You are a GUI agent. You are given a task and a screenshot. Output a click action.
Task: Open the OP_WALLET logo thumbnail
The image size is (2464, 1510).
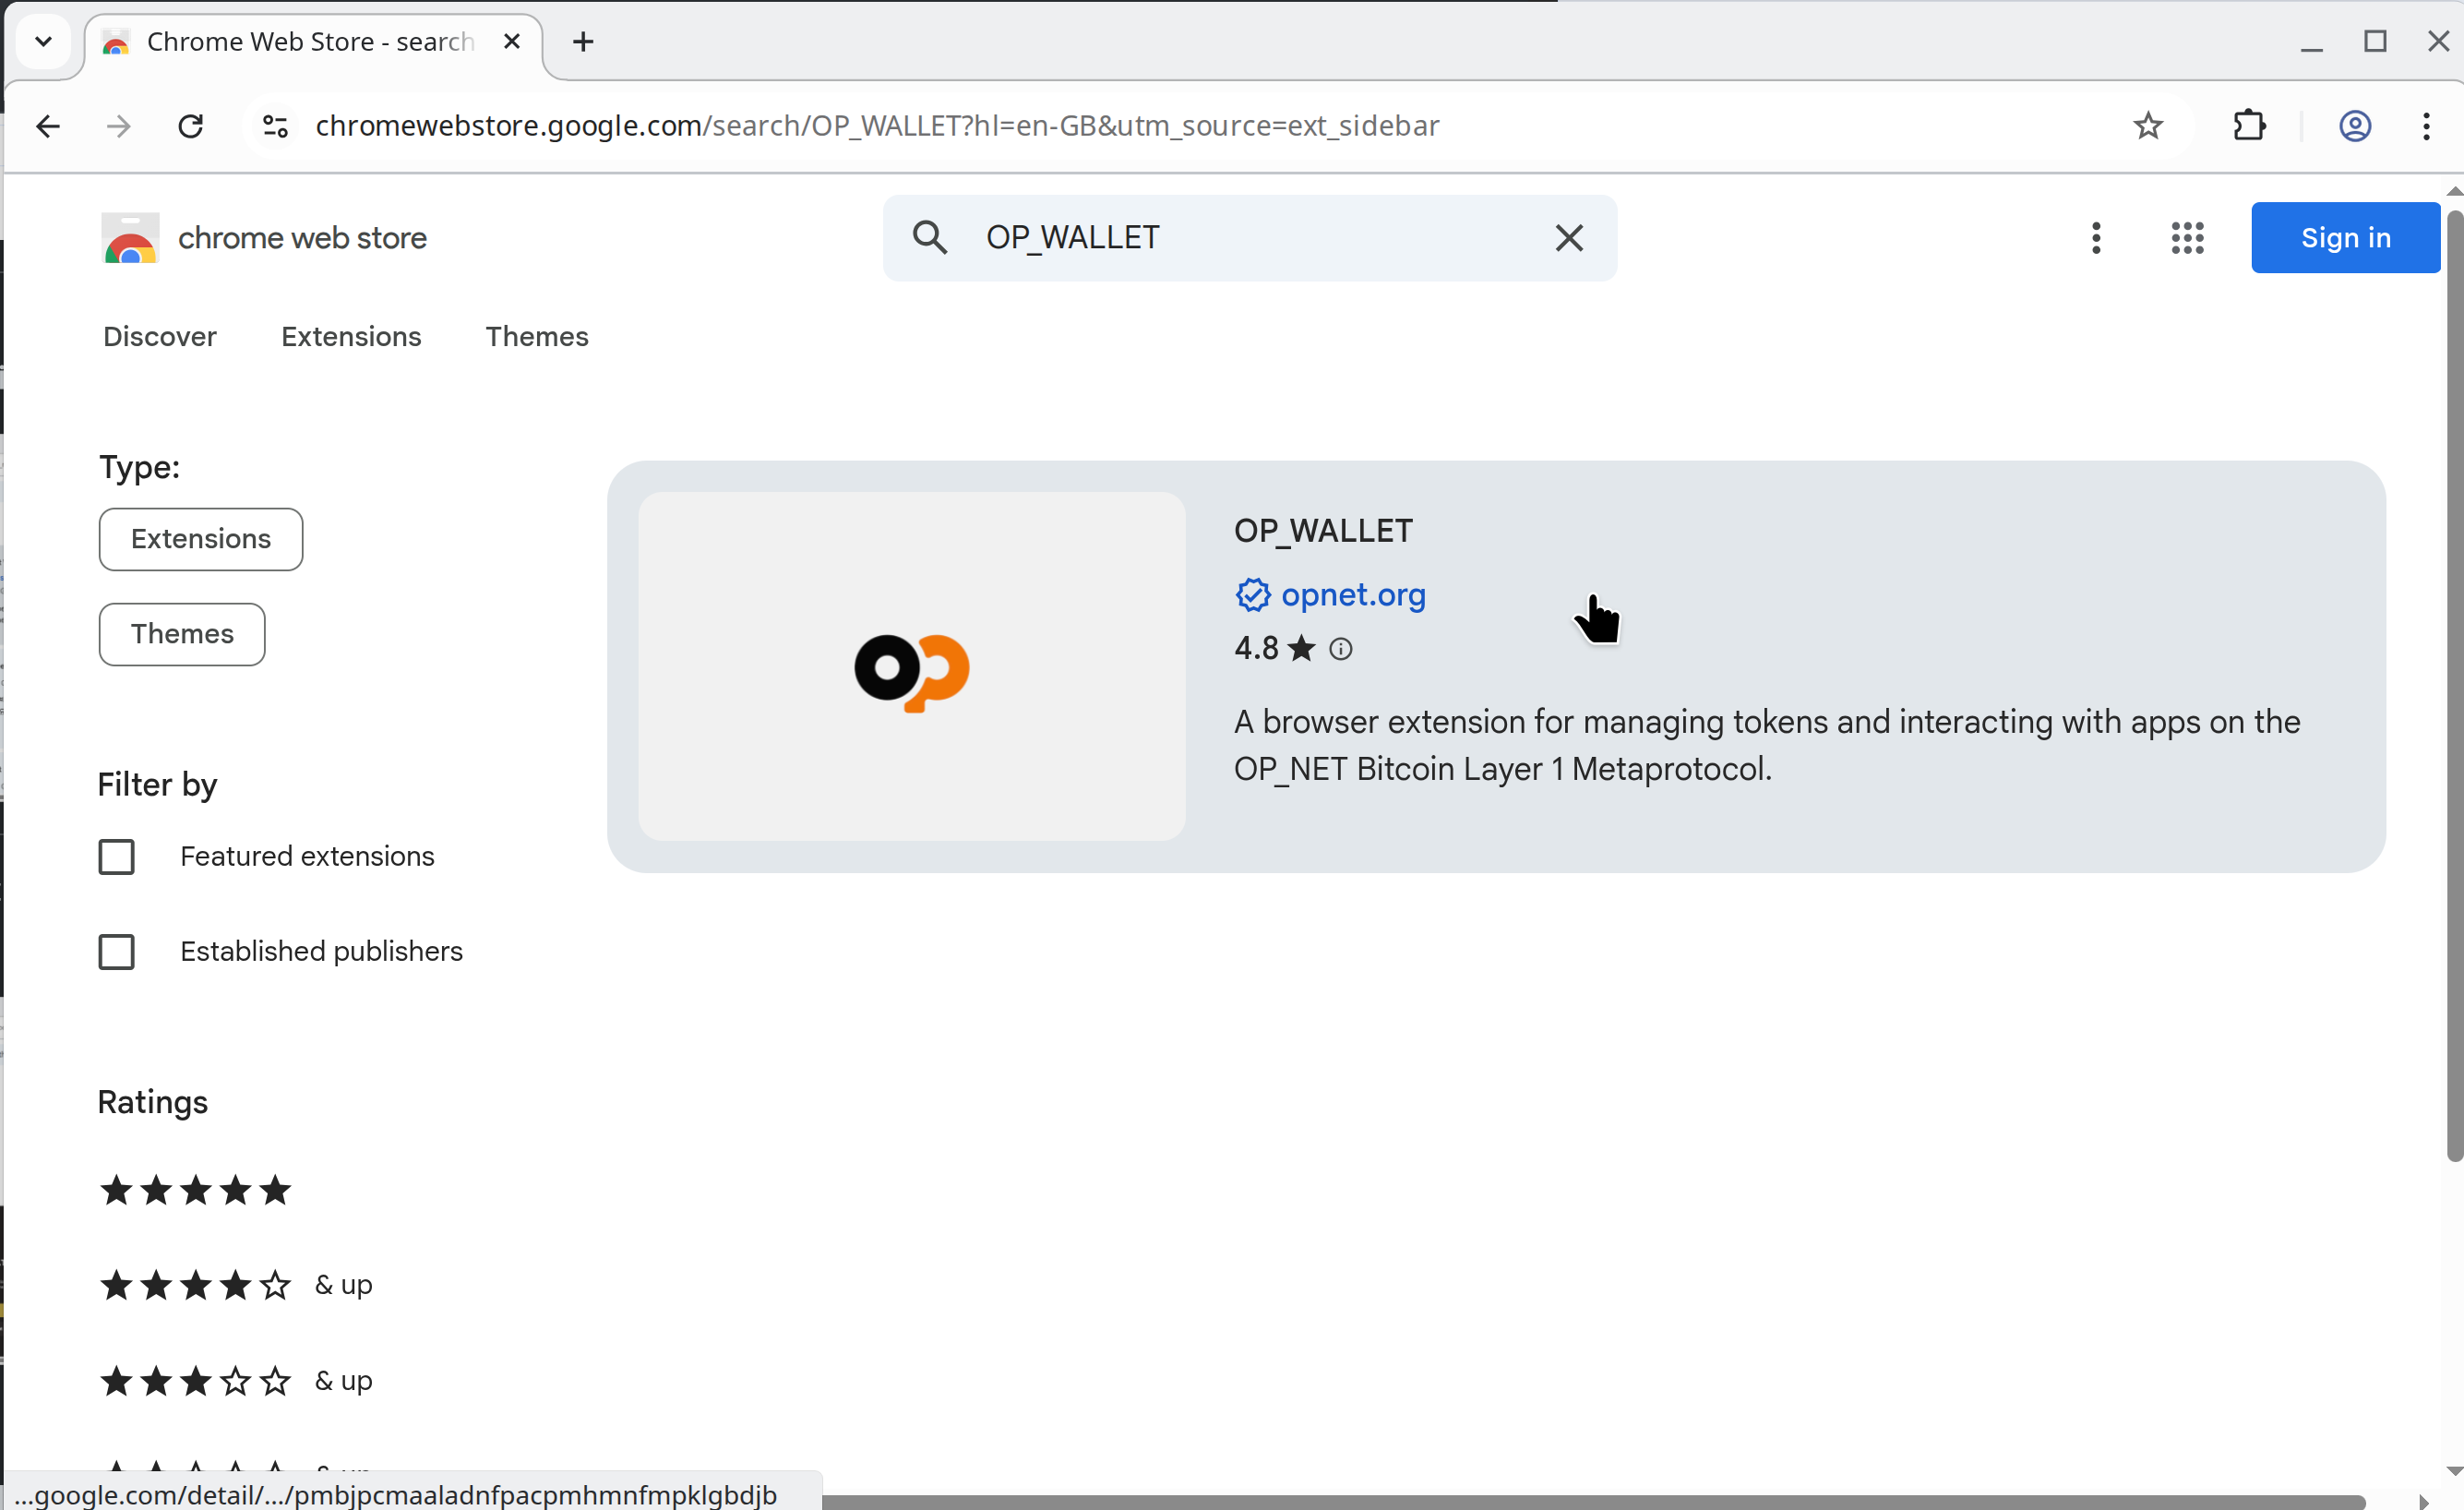(911, 667)
